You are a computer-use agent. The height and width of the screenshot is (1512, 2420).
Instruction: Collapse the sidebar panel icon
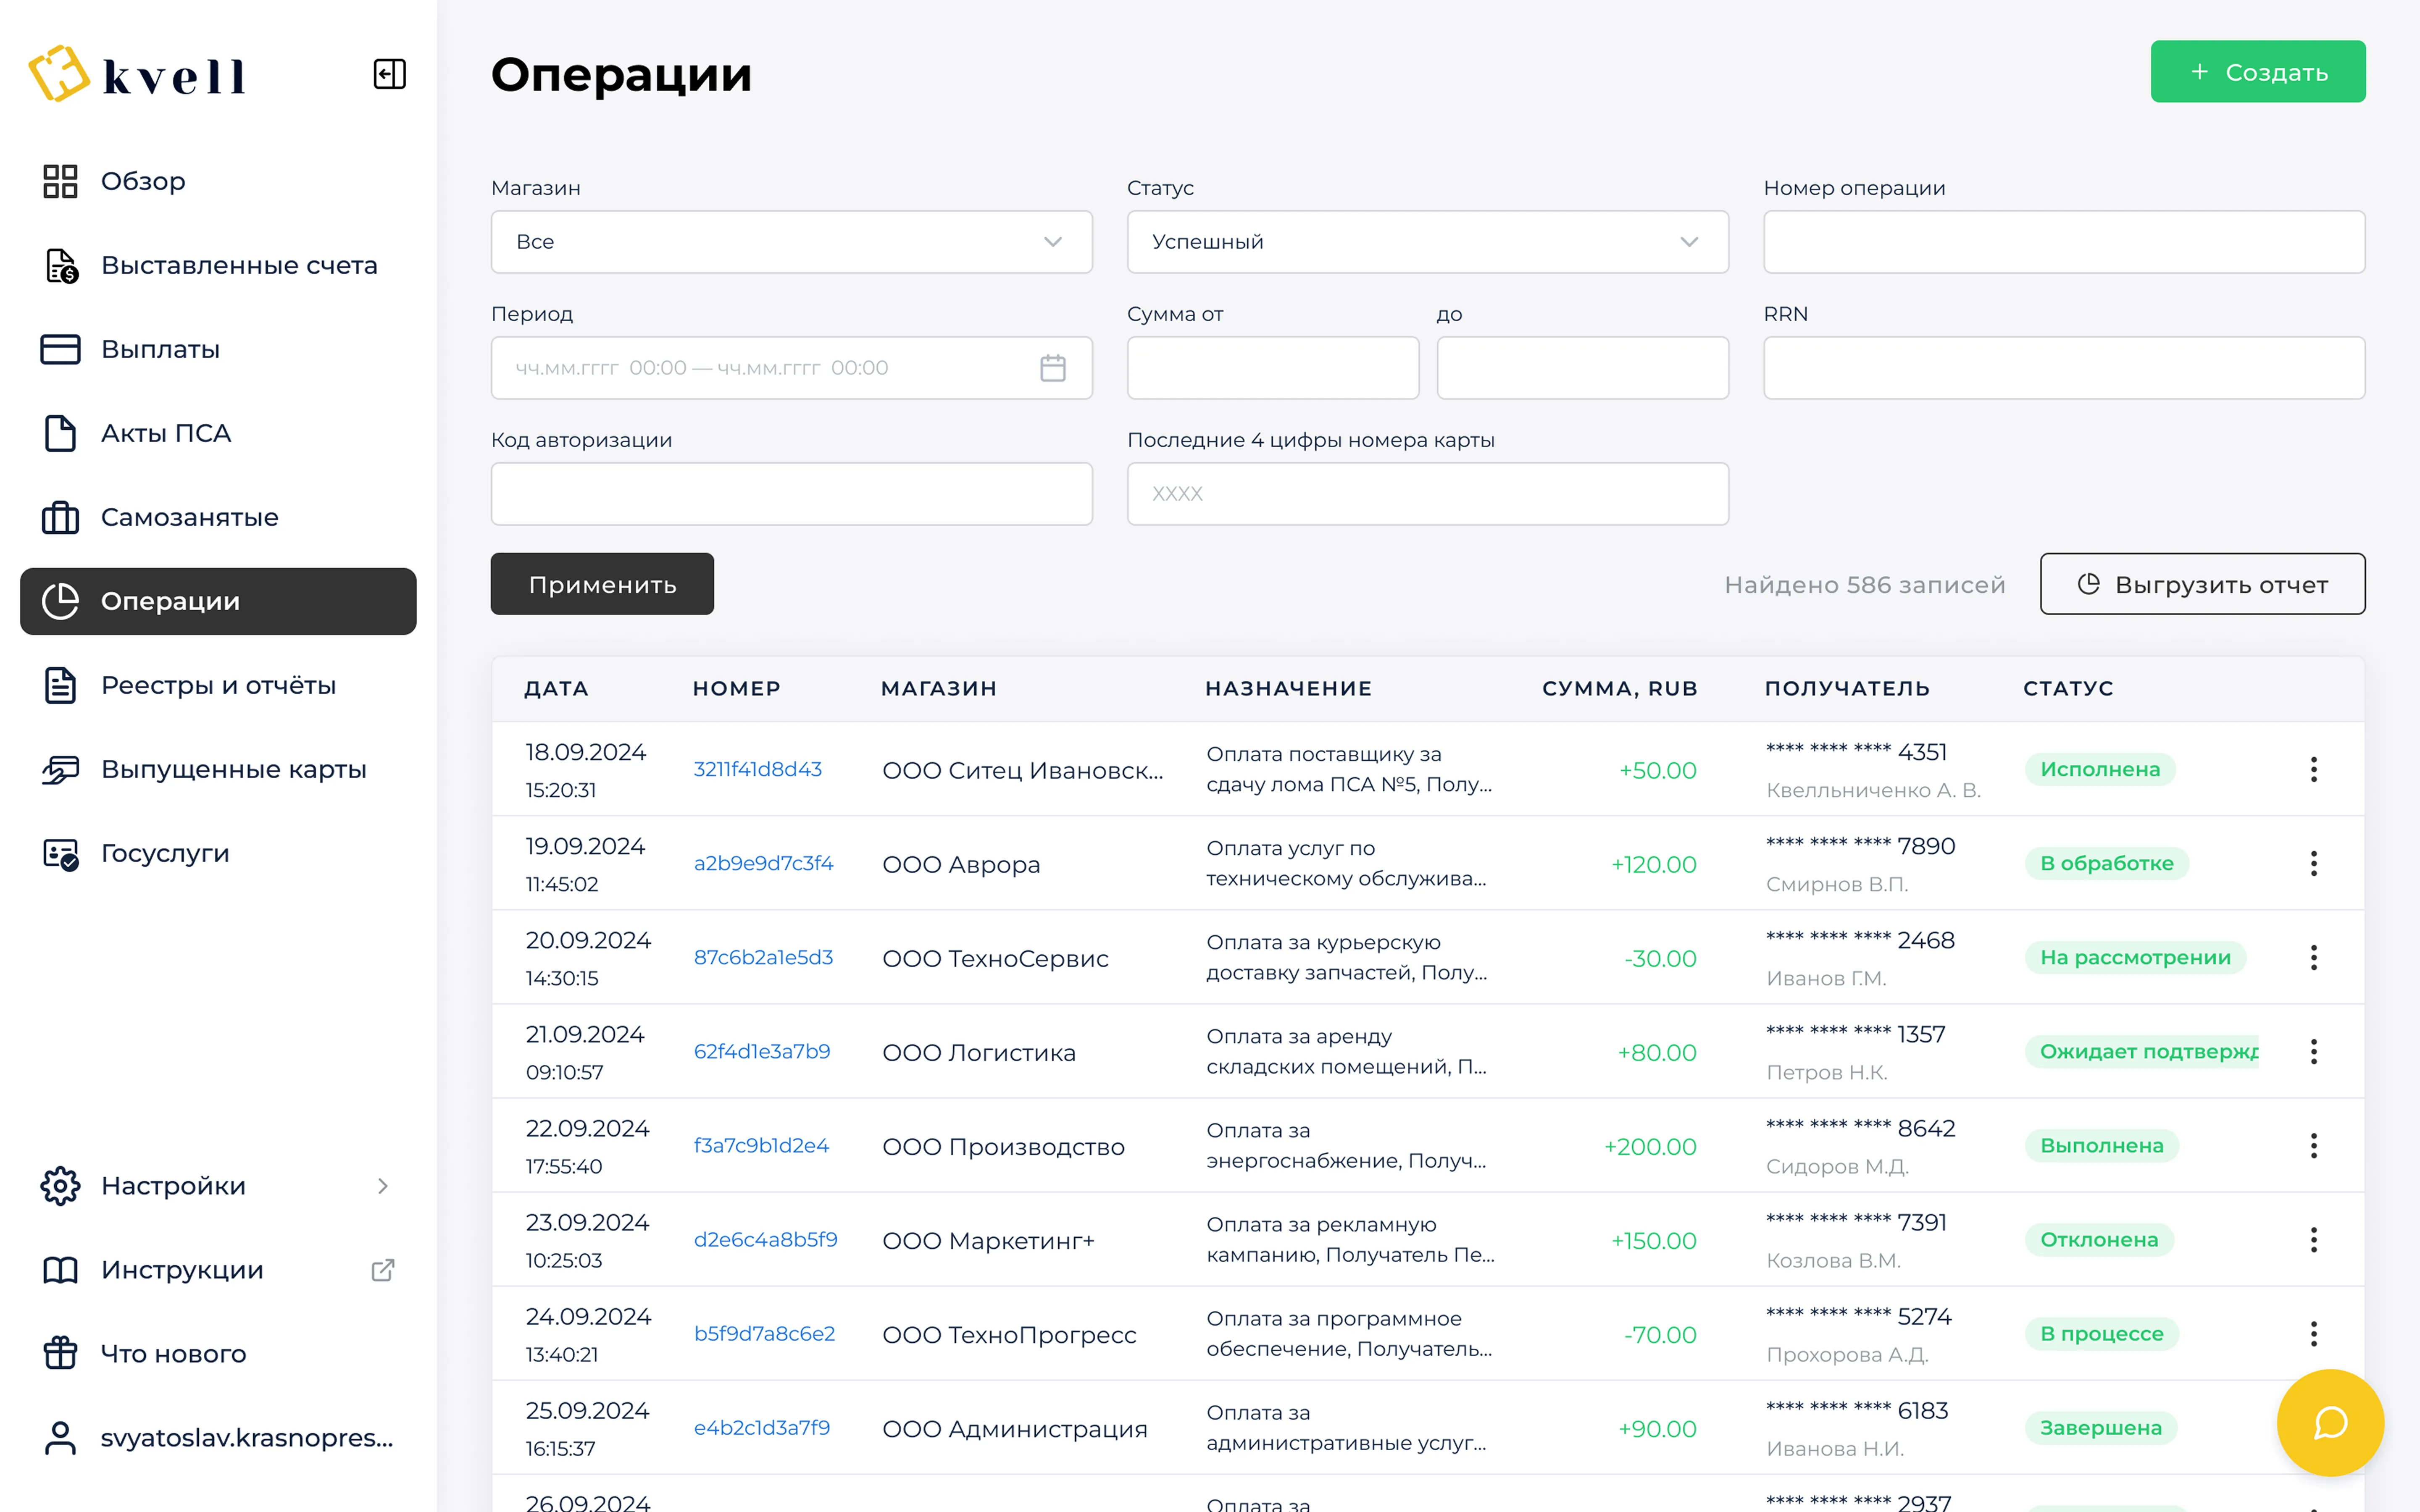click(389, 74)
